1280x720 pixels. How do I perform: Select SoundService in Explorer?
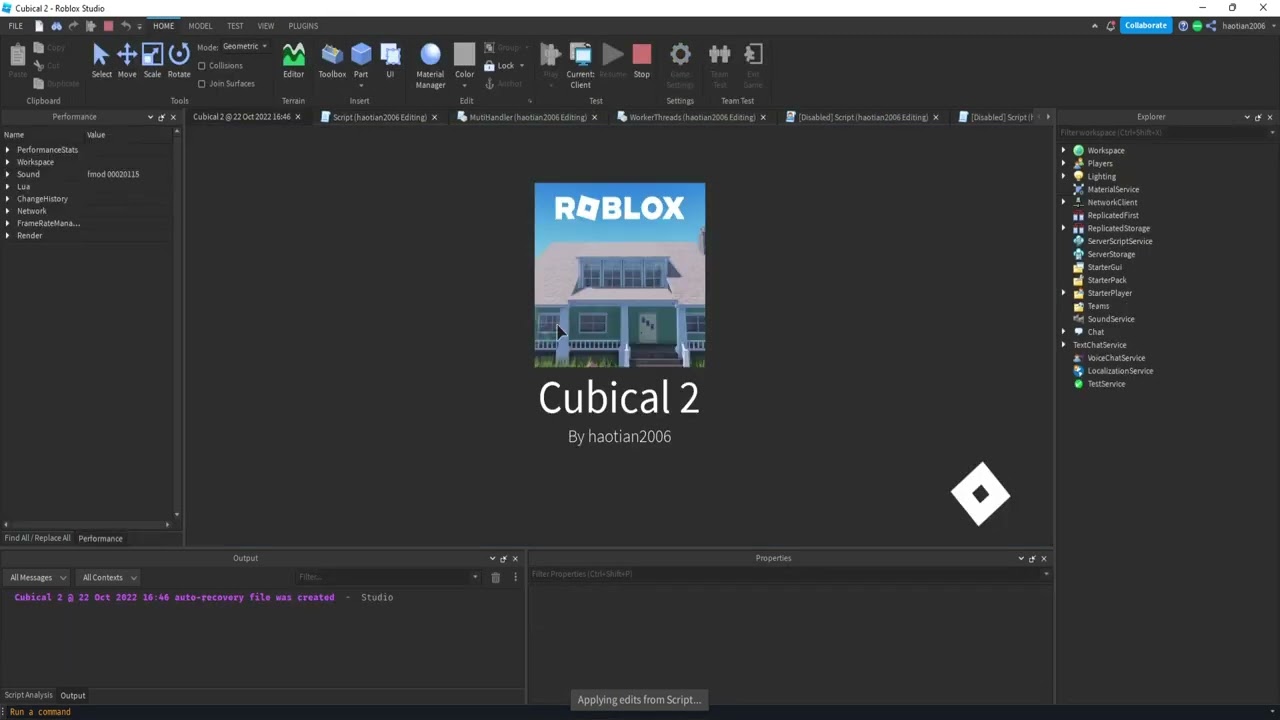click(1110, 320)
